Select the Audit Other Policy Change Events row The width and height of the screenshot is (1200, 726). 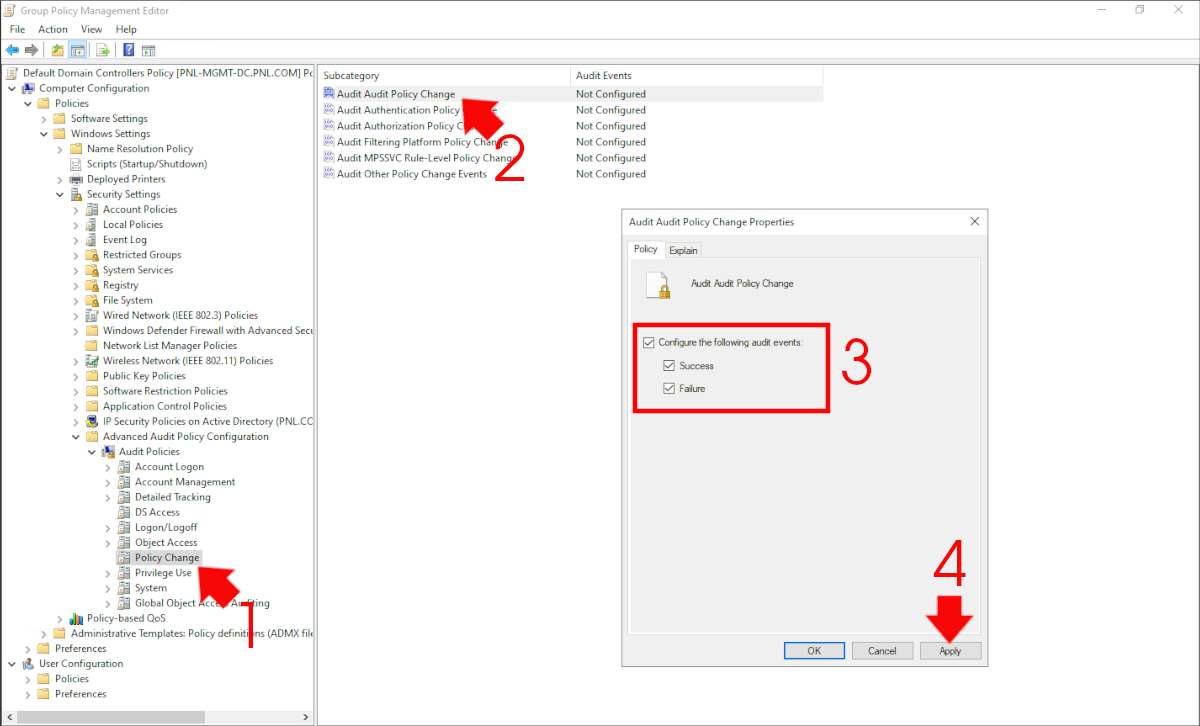point(570,174)
